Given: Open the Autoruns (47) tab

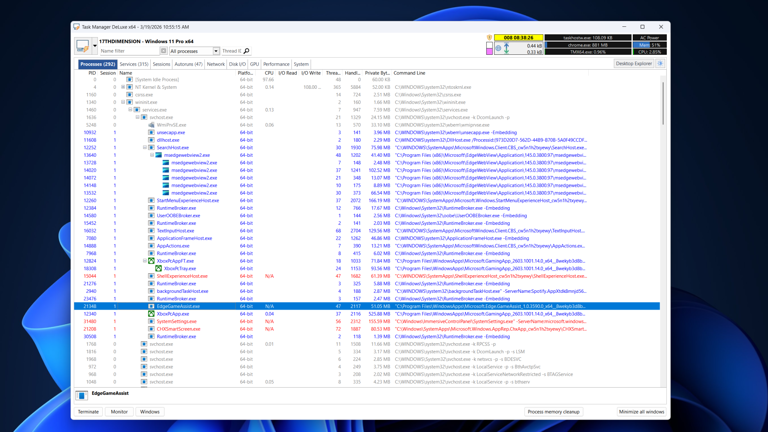Looking at the screenshot, I should click(x=189, y=64).
